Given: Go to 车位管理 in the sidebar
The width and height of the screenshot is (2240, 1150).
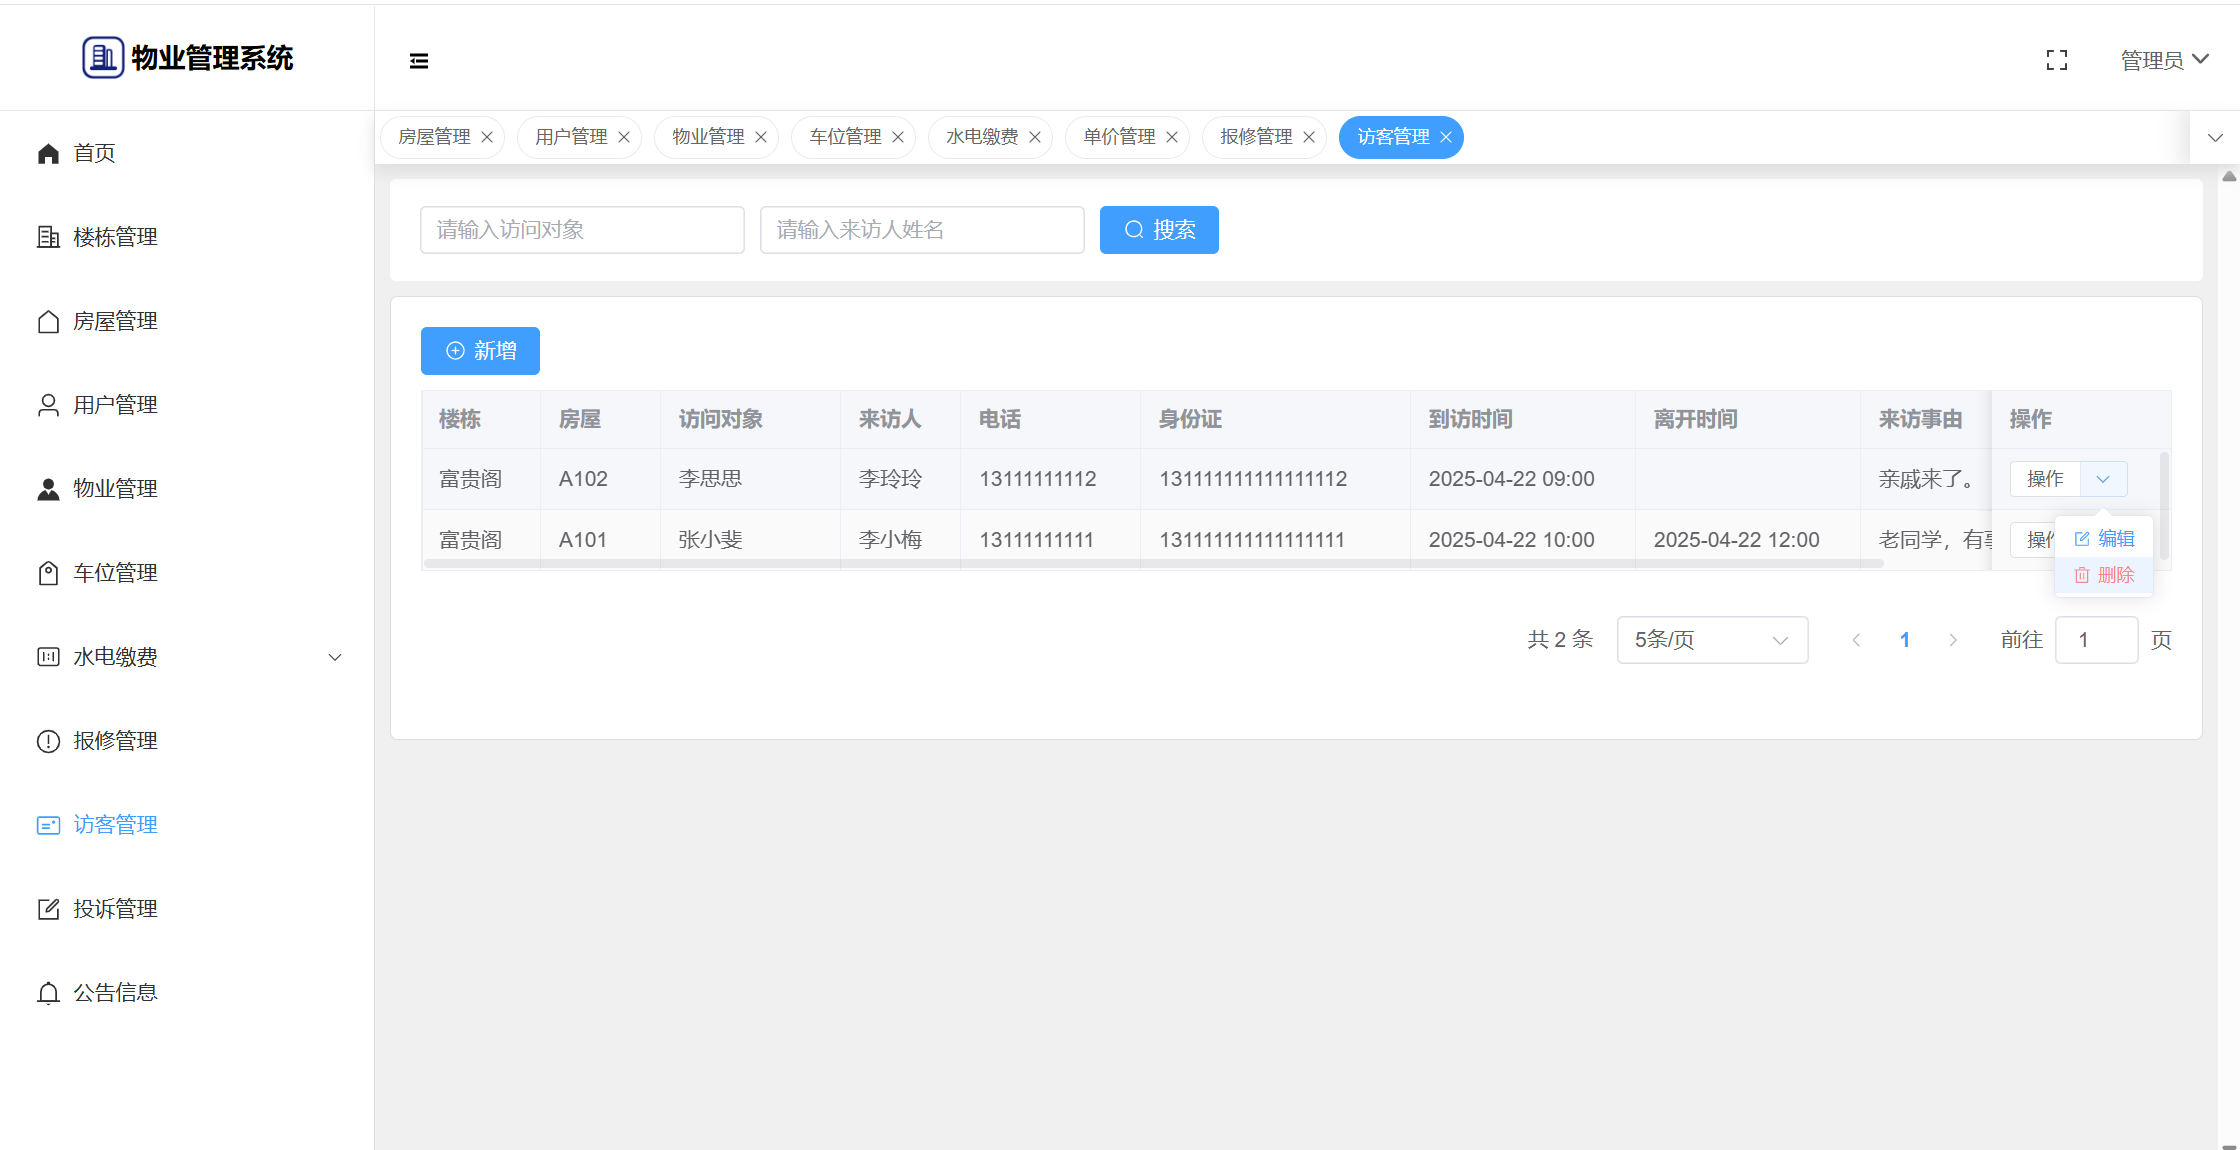Looking at the screenshot, I should [x=115, y=573].
